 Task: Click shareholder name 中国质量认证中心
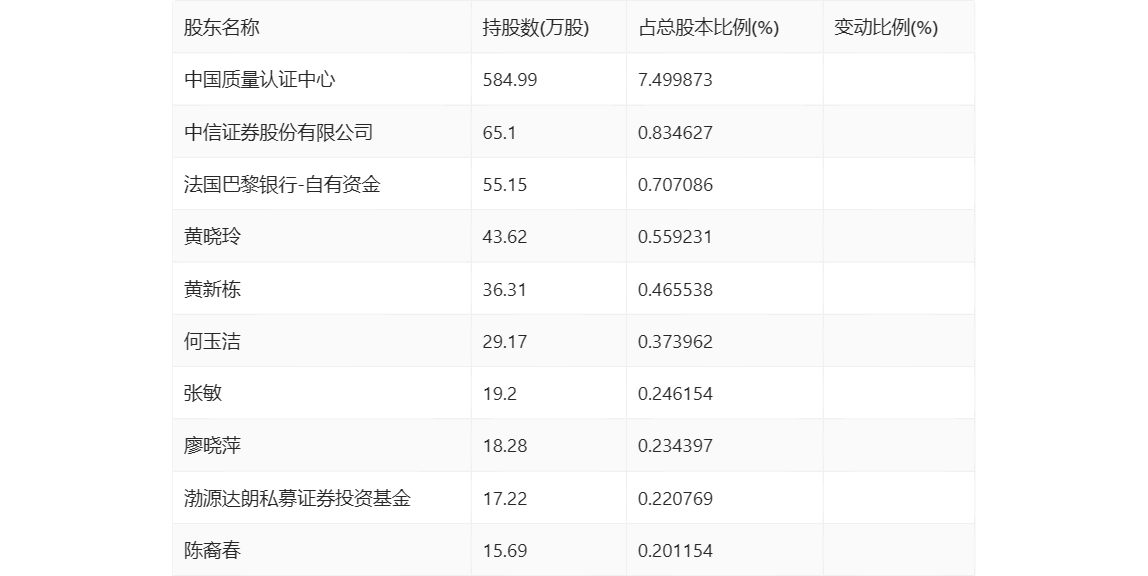coord(259,80)
